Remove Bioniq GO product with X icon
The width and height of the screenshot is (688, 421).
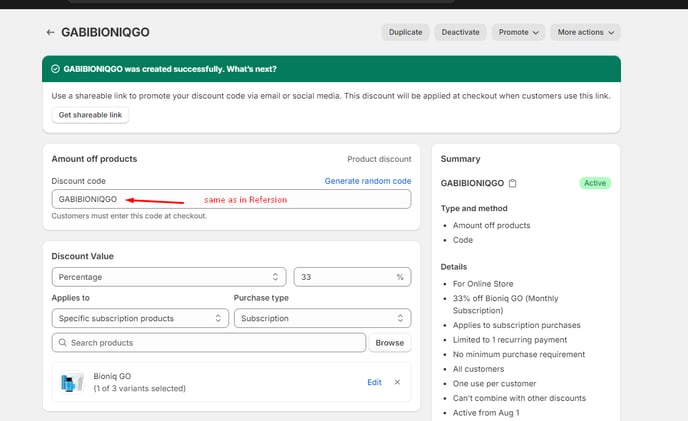[x=397, y=382]
